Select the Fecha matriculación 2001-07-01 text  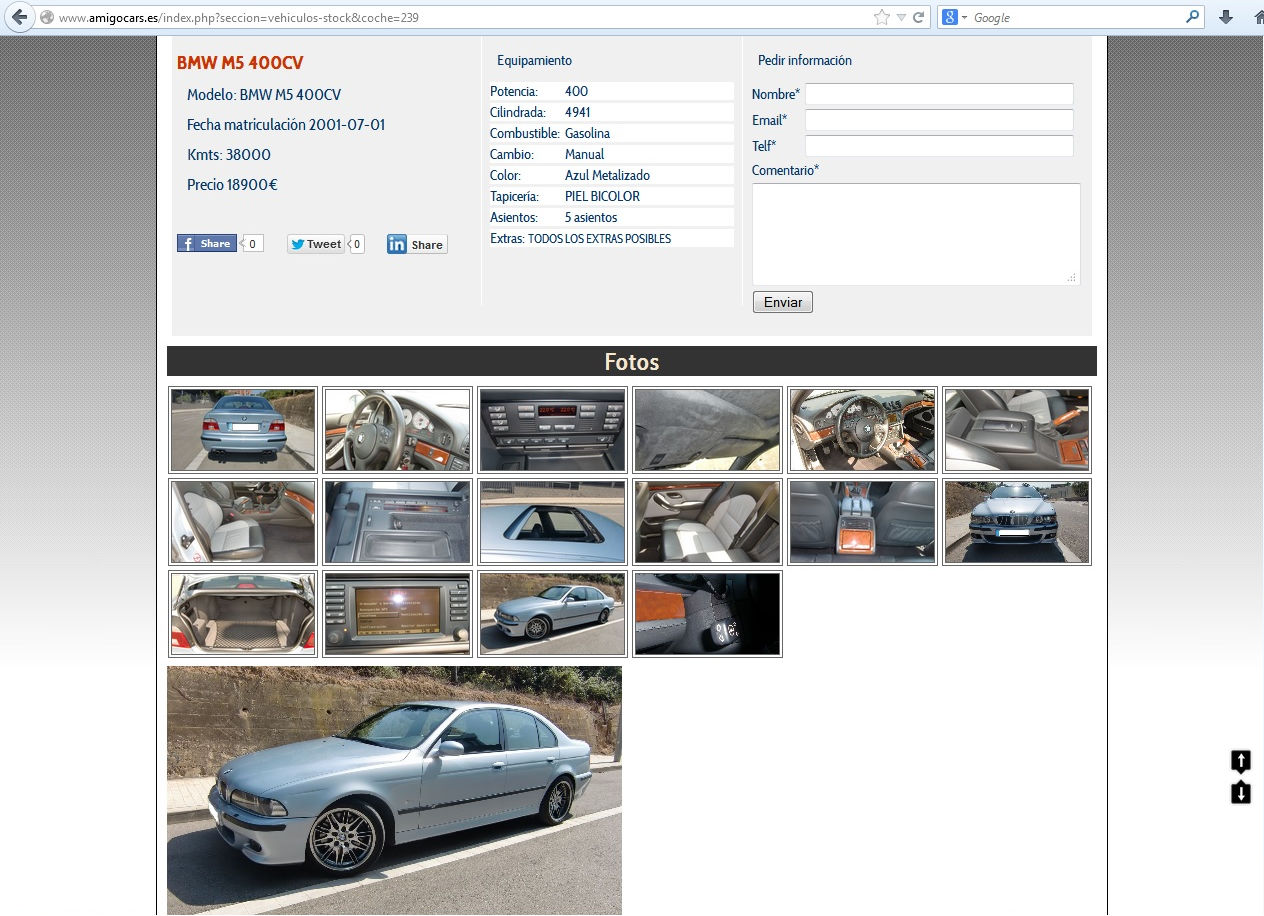click(x=286, y=125)
